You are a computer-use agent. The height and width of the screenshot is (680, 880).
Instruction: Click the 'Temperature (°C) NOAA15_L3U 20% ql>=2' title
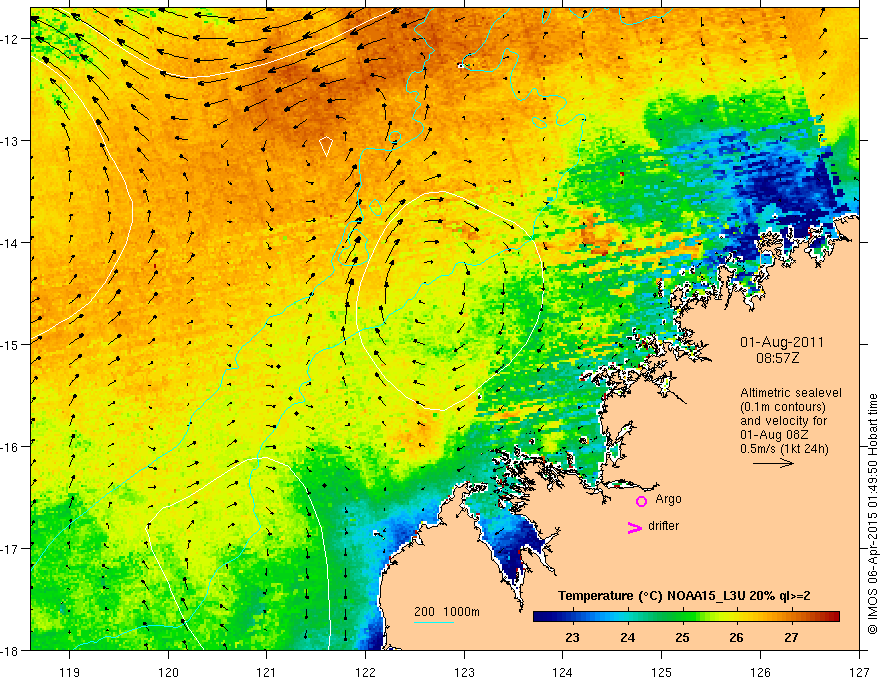[x=684, y=596]
